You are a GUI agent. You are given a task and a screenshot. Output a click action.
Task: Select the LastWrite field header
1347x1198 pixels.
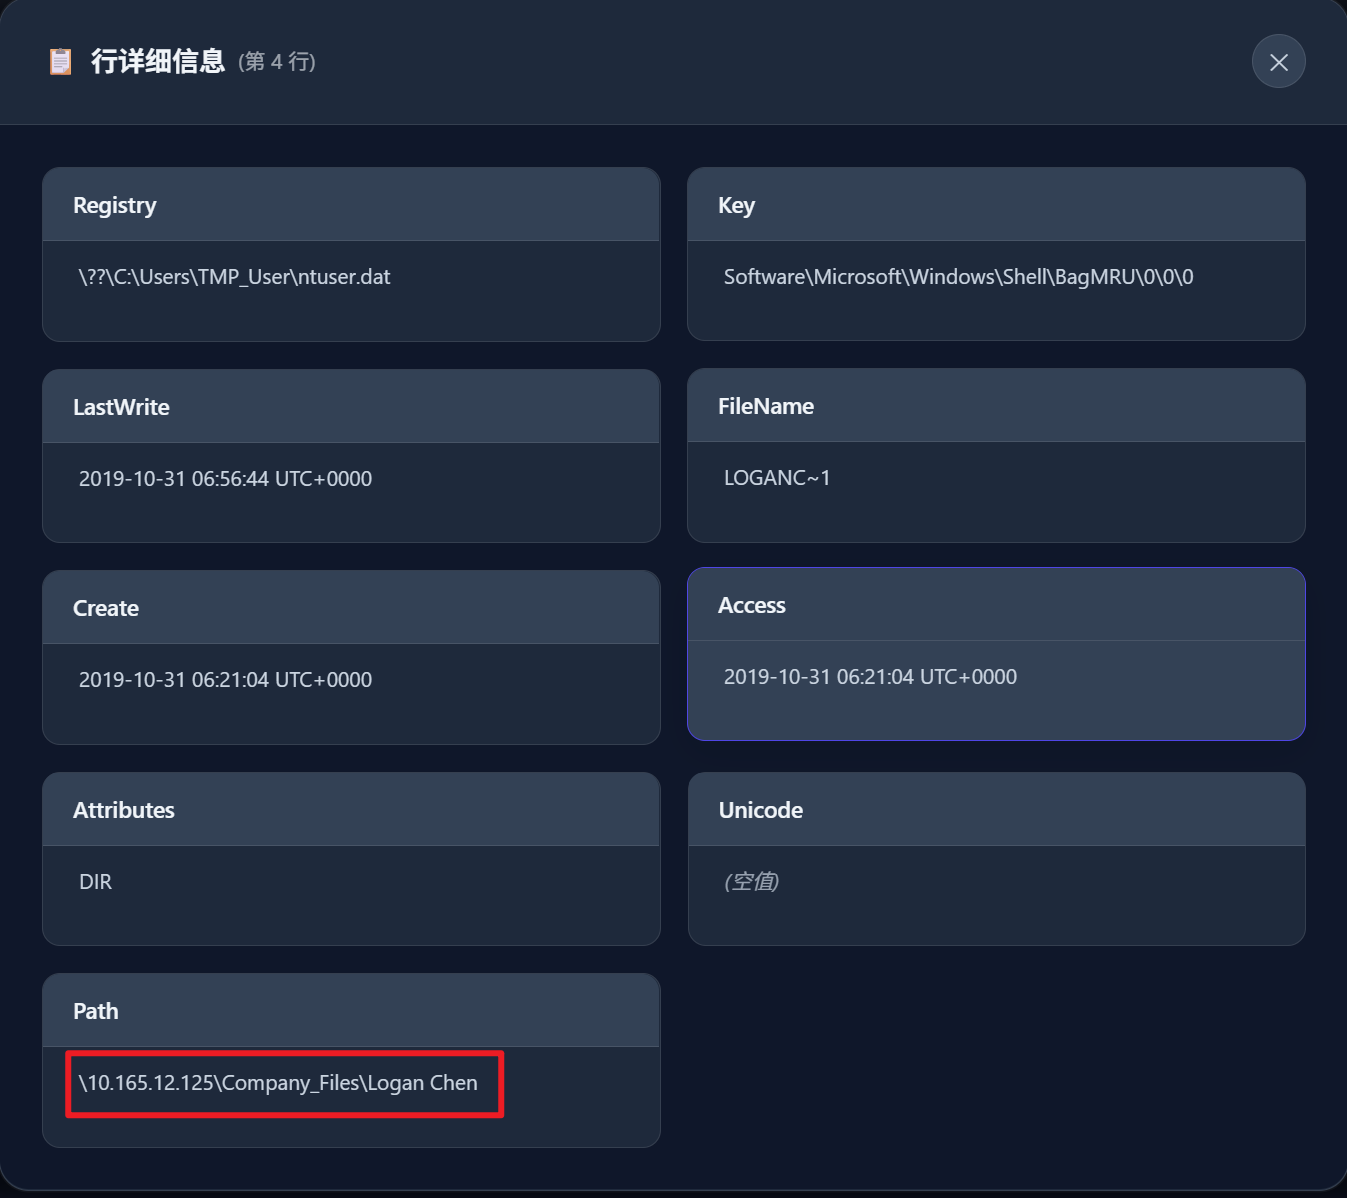[x=121, y=407]
